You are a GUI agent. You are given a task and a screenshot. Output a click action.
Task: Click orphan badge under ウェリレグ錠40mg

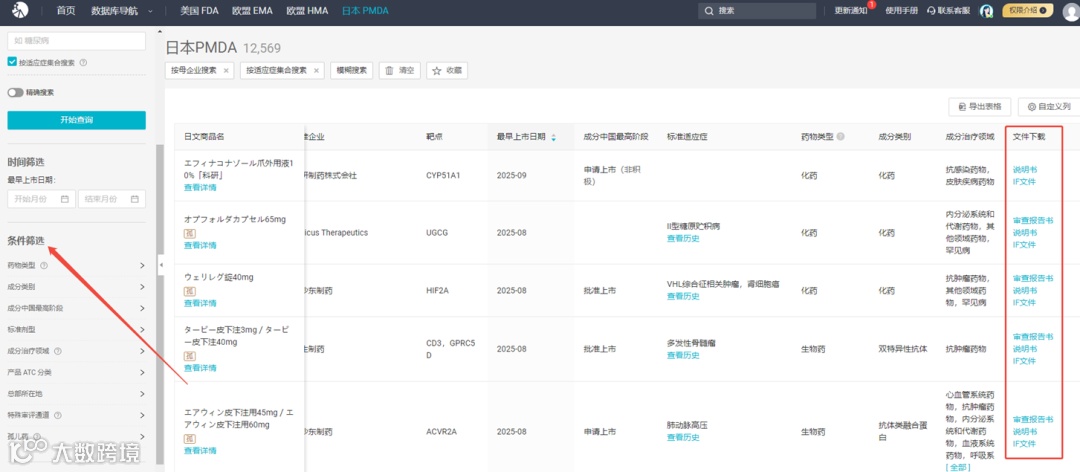[189, 291]
